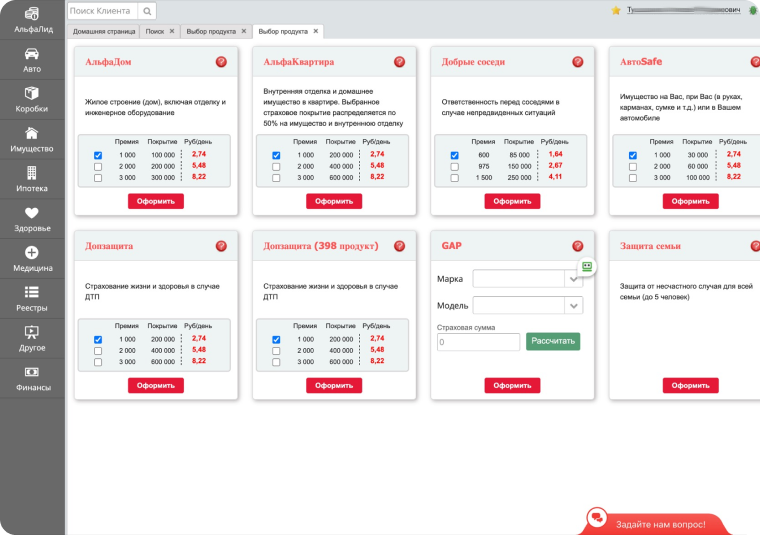Select Допзащита 2 000 premium option

pyautogui.click(x=98, y=351)
